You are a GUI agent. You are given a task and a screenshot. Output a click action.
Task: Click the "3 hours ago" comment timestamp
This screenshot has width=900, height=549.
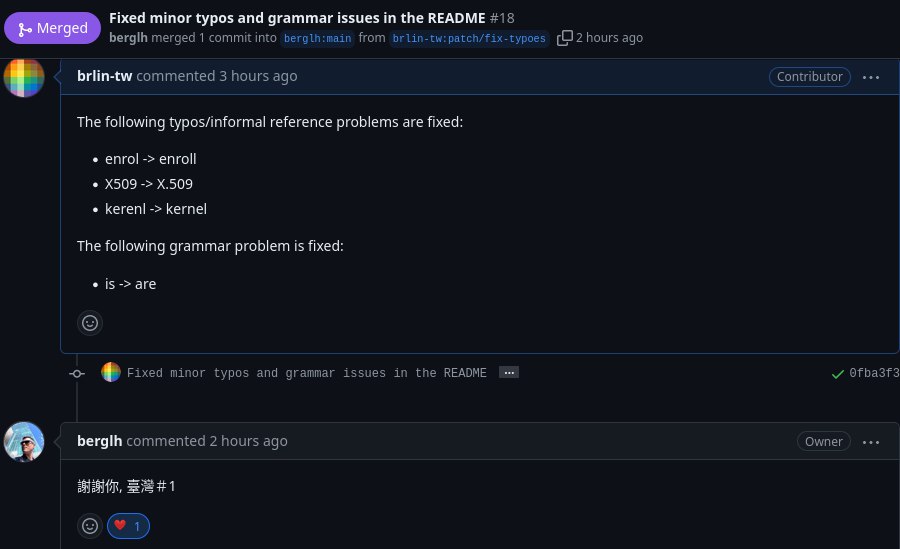(258, 76)
